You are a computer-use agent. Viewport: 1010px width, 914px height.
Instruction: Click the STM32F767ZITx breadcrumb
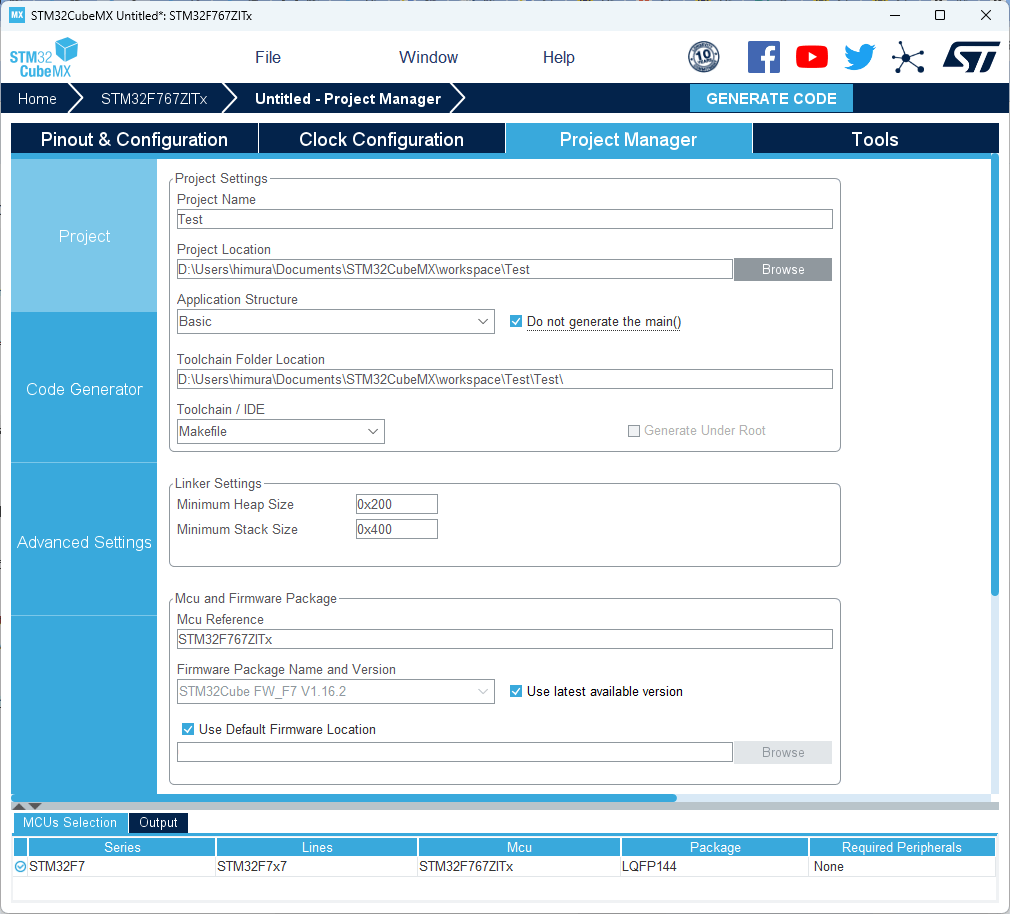[154, 99]
